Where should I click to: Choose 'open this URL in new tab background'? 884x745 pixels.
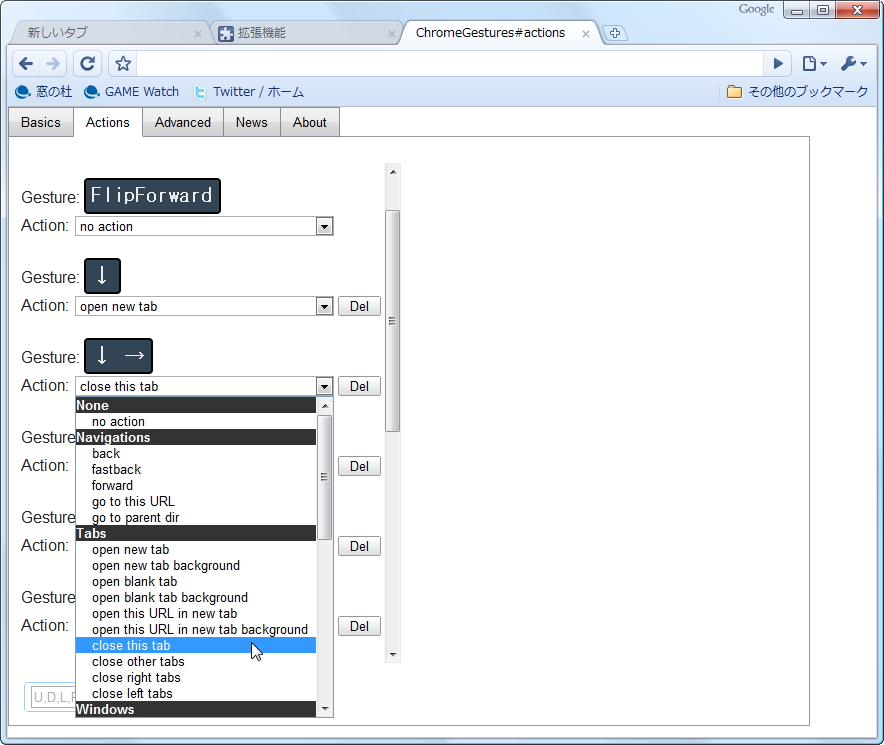[196, 629]
